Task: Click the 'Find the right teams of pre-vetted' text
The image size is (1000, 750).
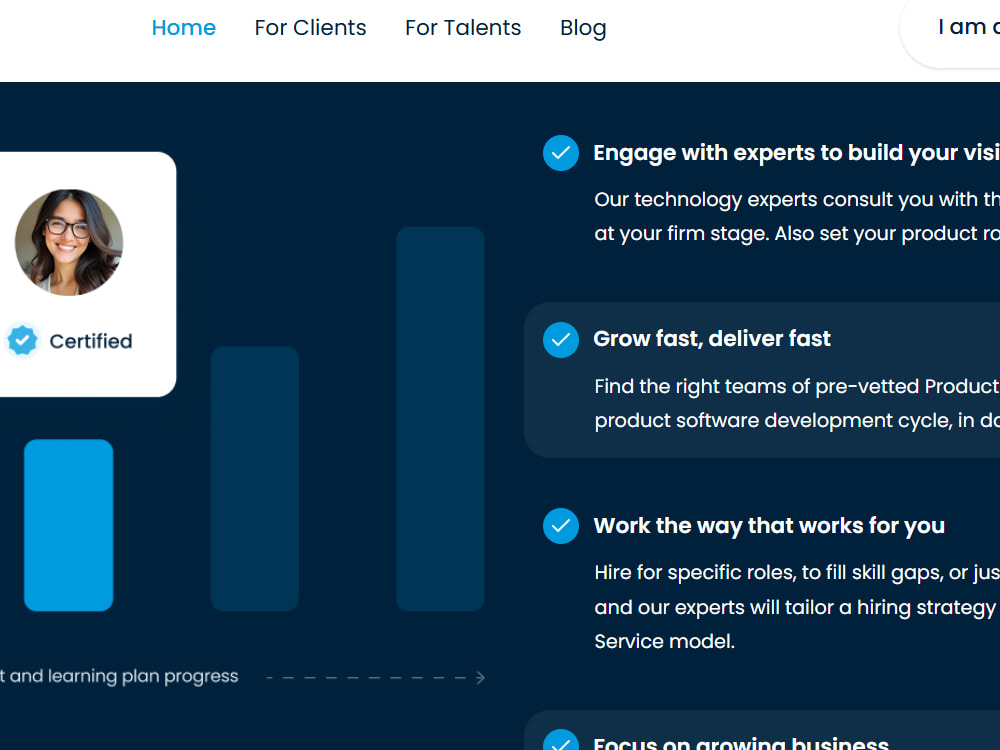Action: [x=797, y=386]
